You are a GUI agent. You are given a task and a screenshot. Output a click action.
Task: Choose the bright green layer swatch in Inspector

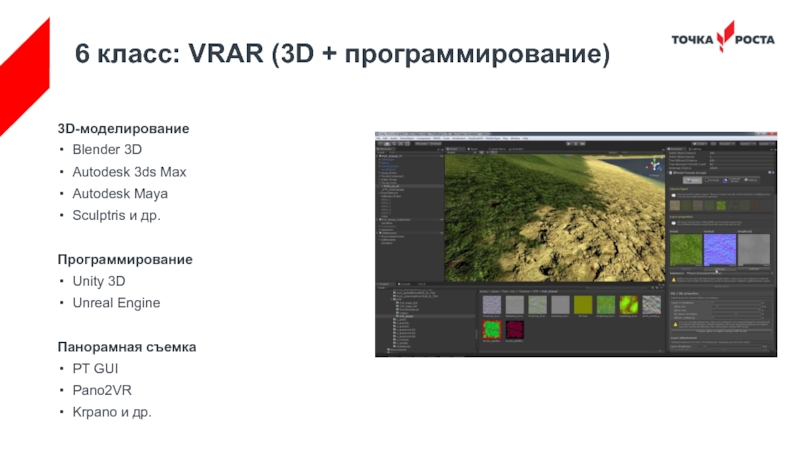tap(721, 206)
